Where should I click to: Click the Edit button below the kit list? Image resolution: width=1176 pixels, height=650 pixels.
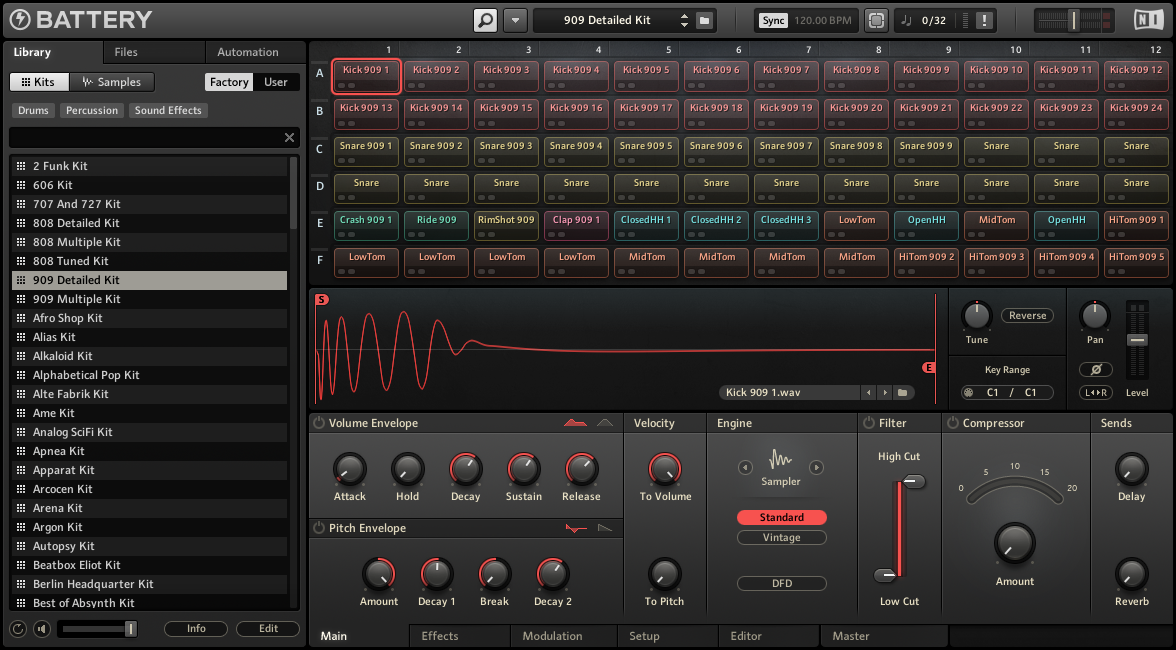coord(268,629)
